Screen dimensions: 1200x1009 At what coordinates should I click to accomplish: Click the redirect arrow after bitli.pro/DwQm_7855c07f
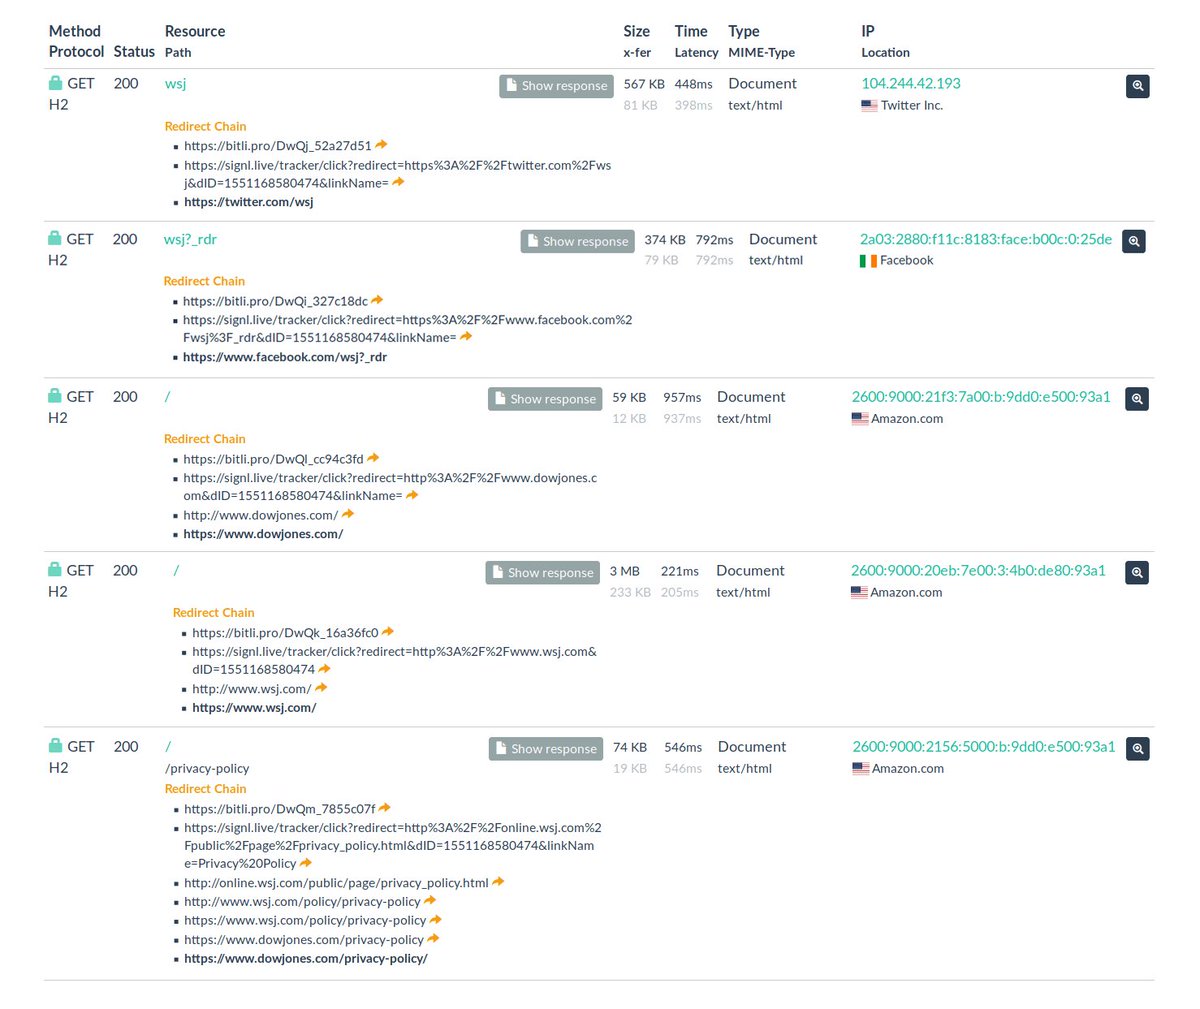coord(385,808)
